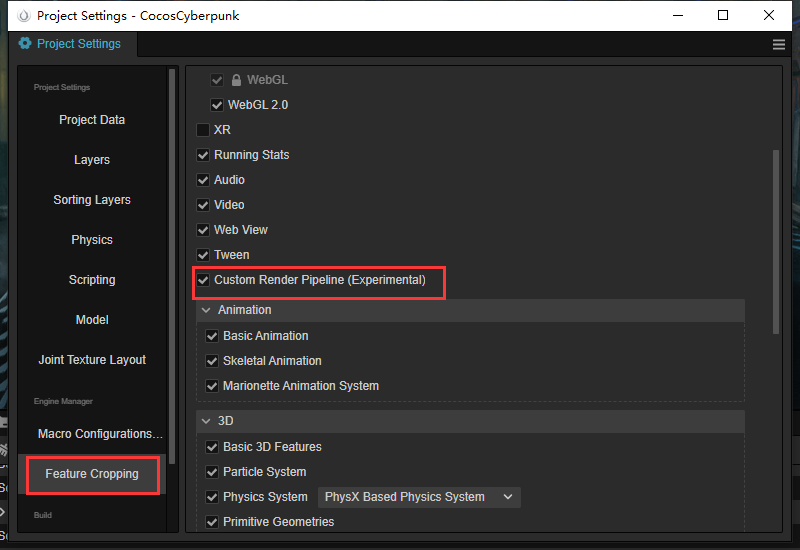The image size is (800, 550).
Task: Maximize the Project Settings window
Action: coord(723,15)
